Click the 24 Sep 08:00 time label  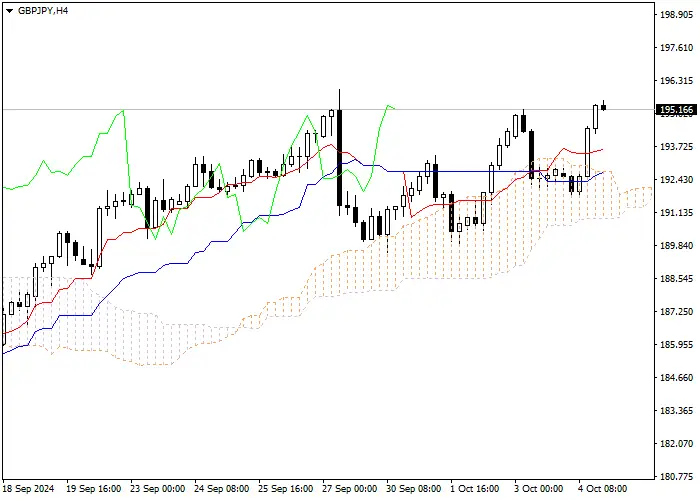tap(222, 489)
